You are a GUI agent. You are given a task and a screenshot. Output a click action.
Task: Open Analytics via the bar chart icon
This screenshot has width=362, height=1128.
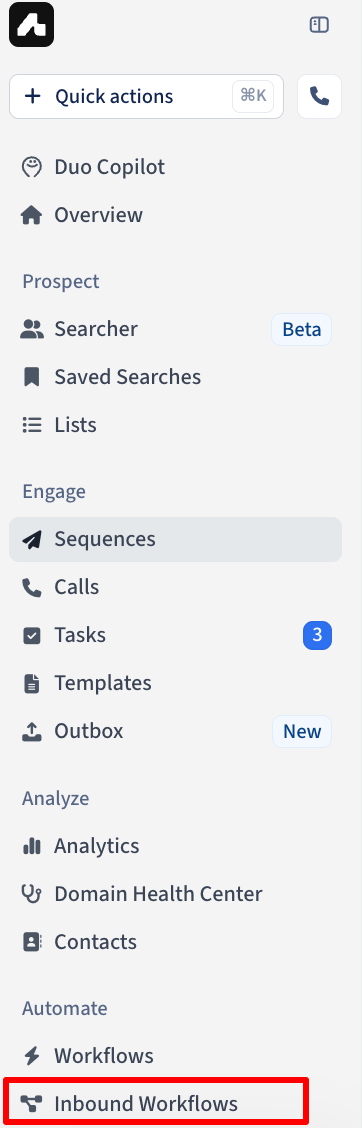[x=32, y=846]
